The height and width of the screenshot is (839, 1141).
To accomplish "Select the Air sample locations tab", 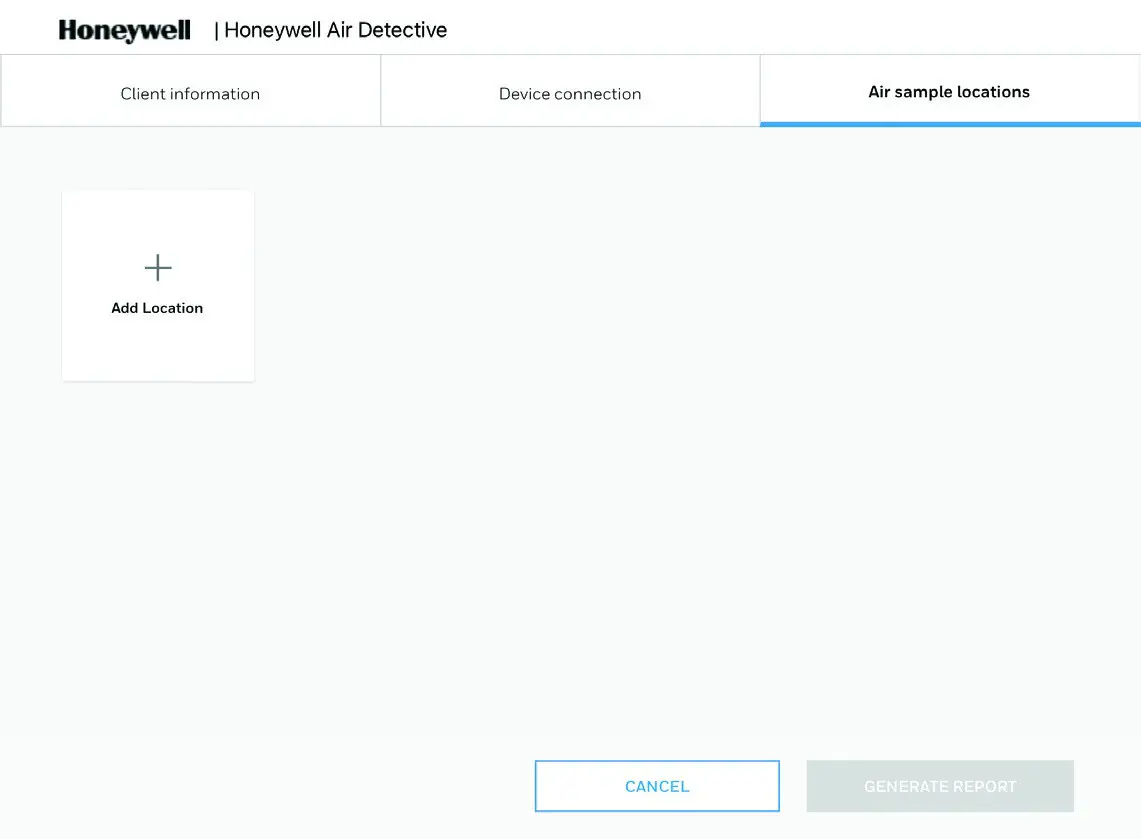I will tap(950, 91).
